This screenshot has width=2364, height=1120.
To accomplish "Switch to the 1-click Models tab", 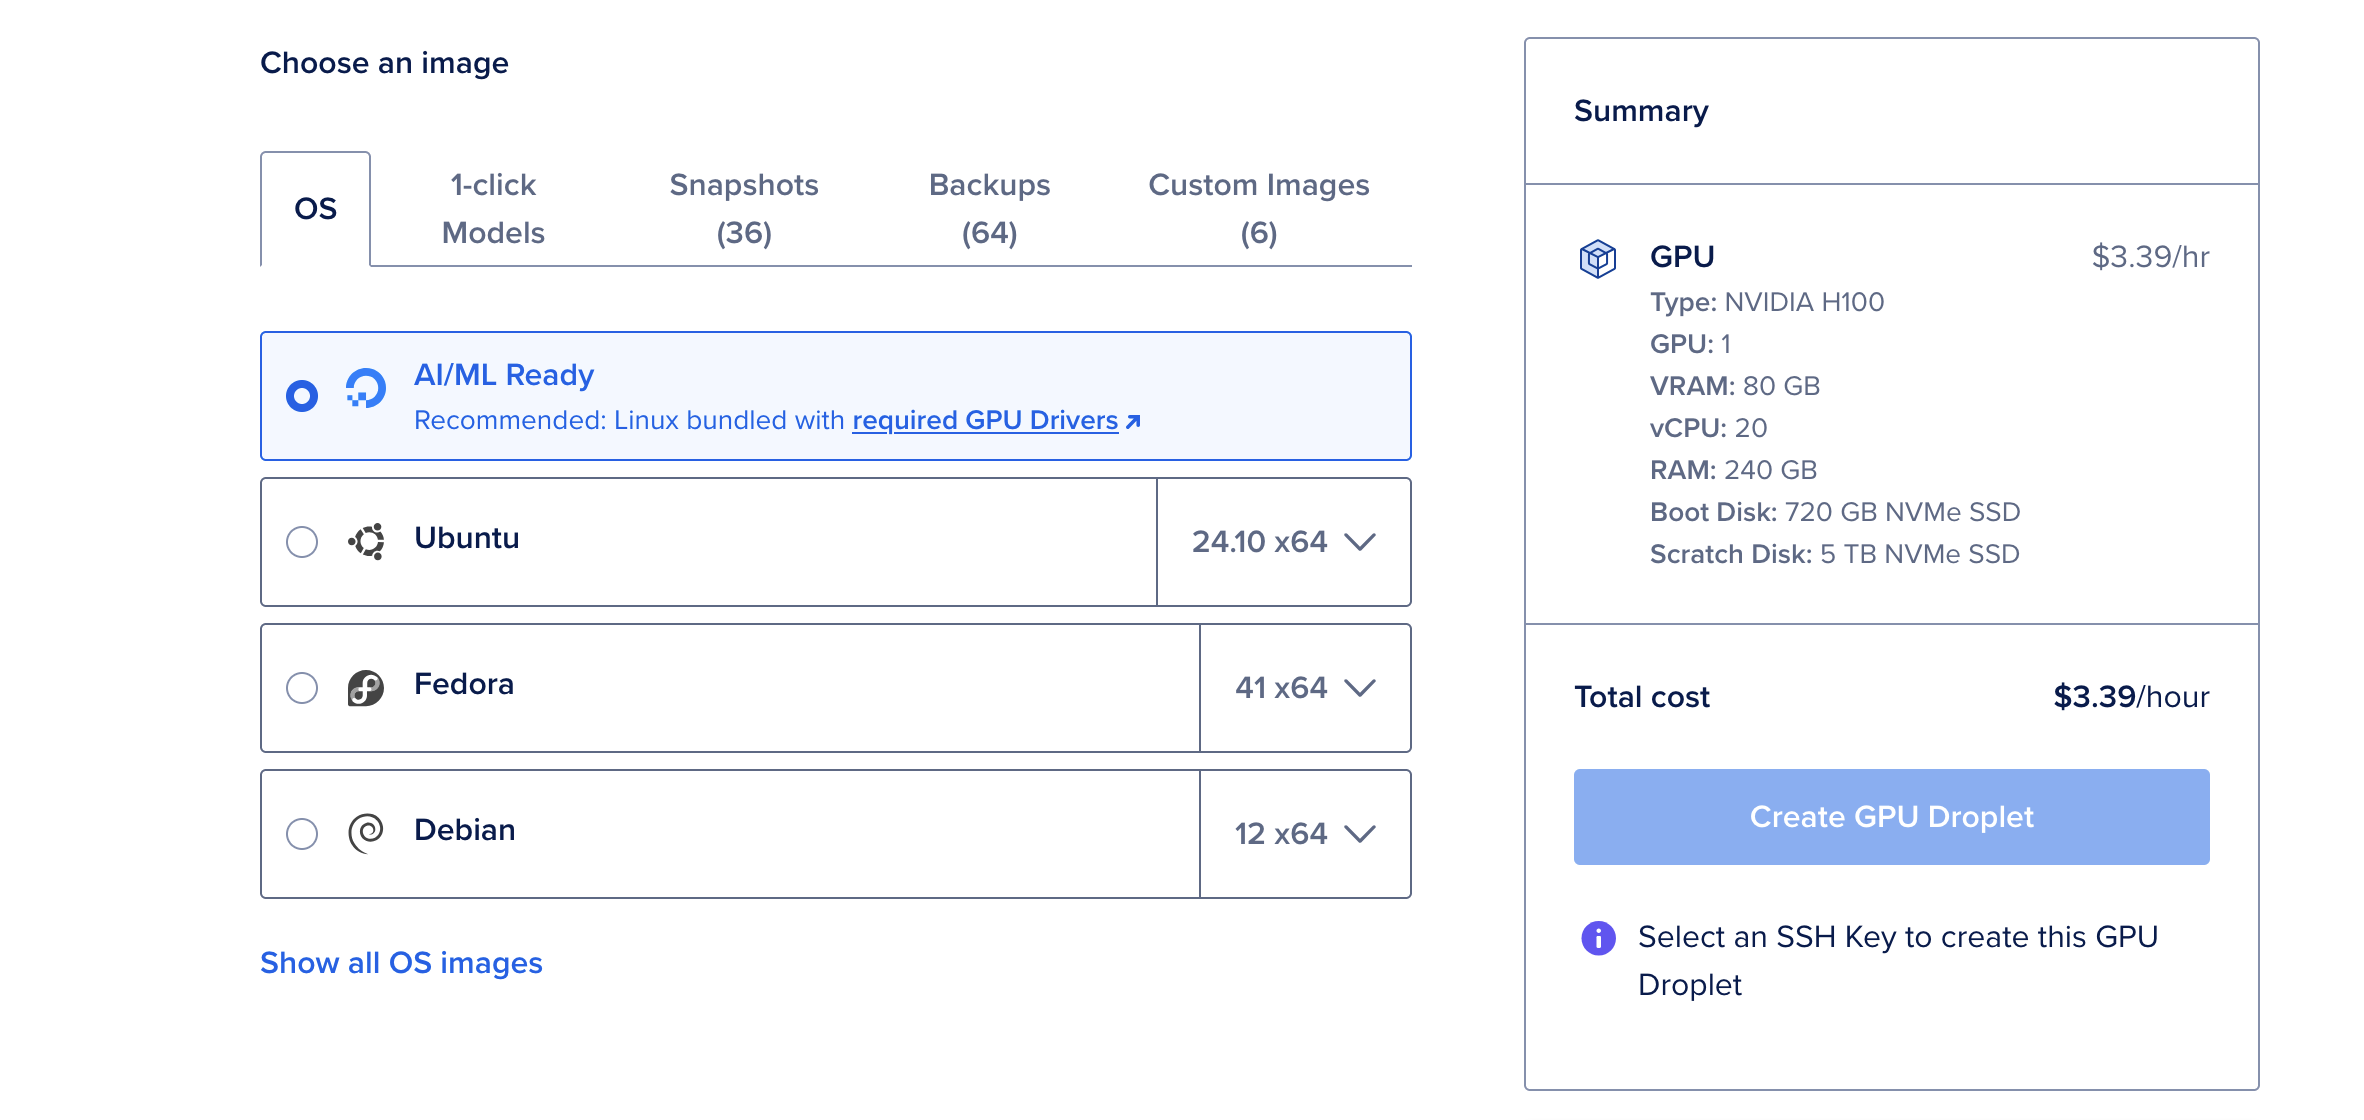I will pos(493,209).
